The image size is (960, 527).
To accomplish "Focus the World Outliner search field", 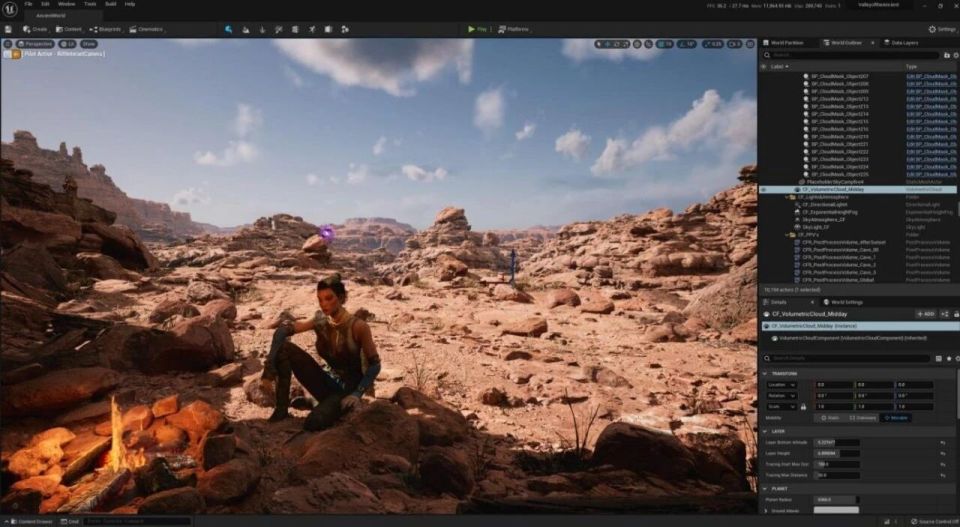I will (x=851, y=55).
